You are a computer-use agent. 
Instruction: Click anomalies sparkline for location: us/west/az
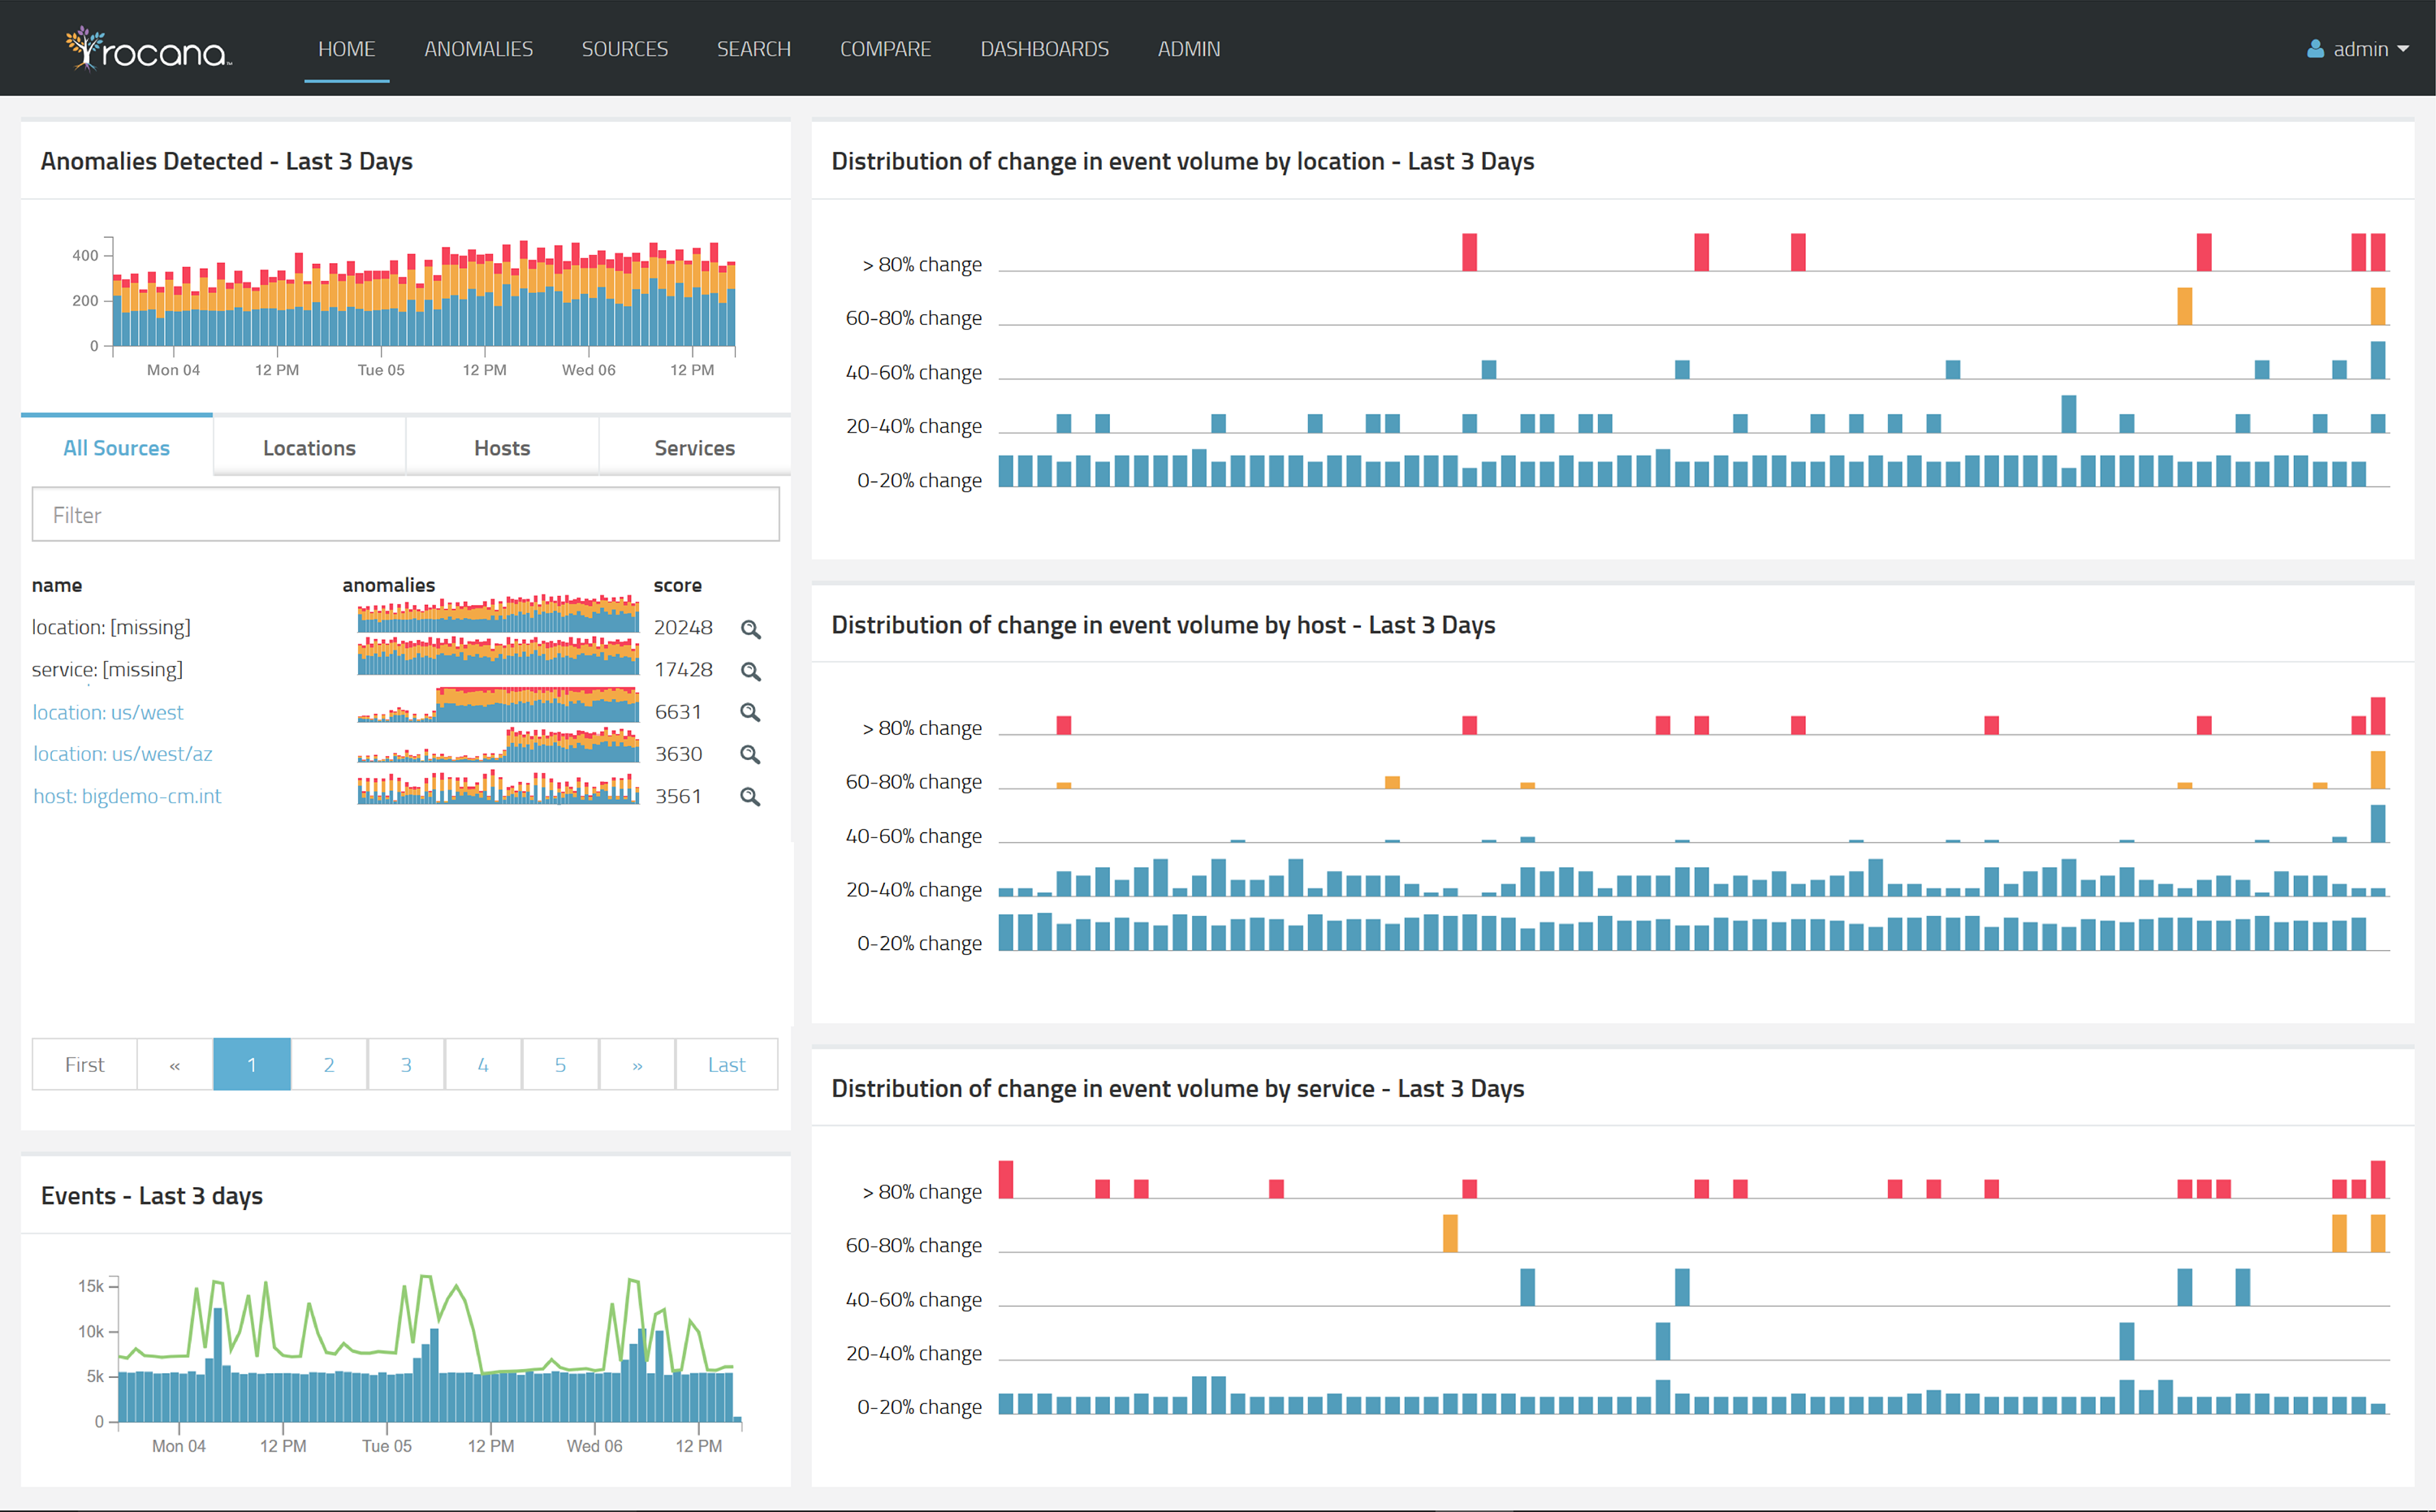coord(498,746)
